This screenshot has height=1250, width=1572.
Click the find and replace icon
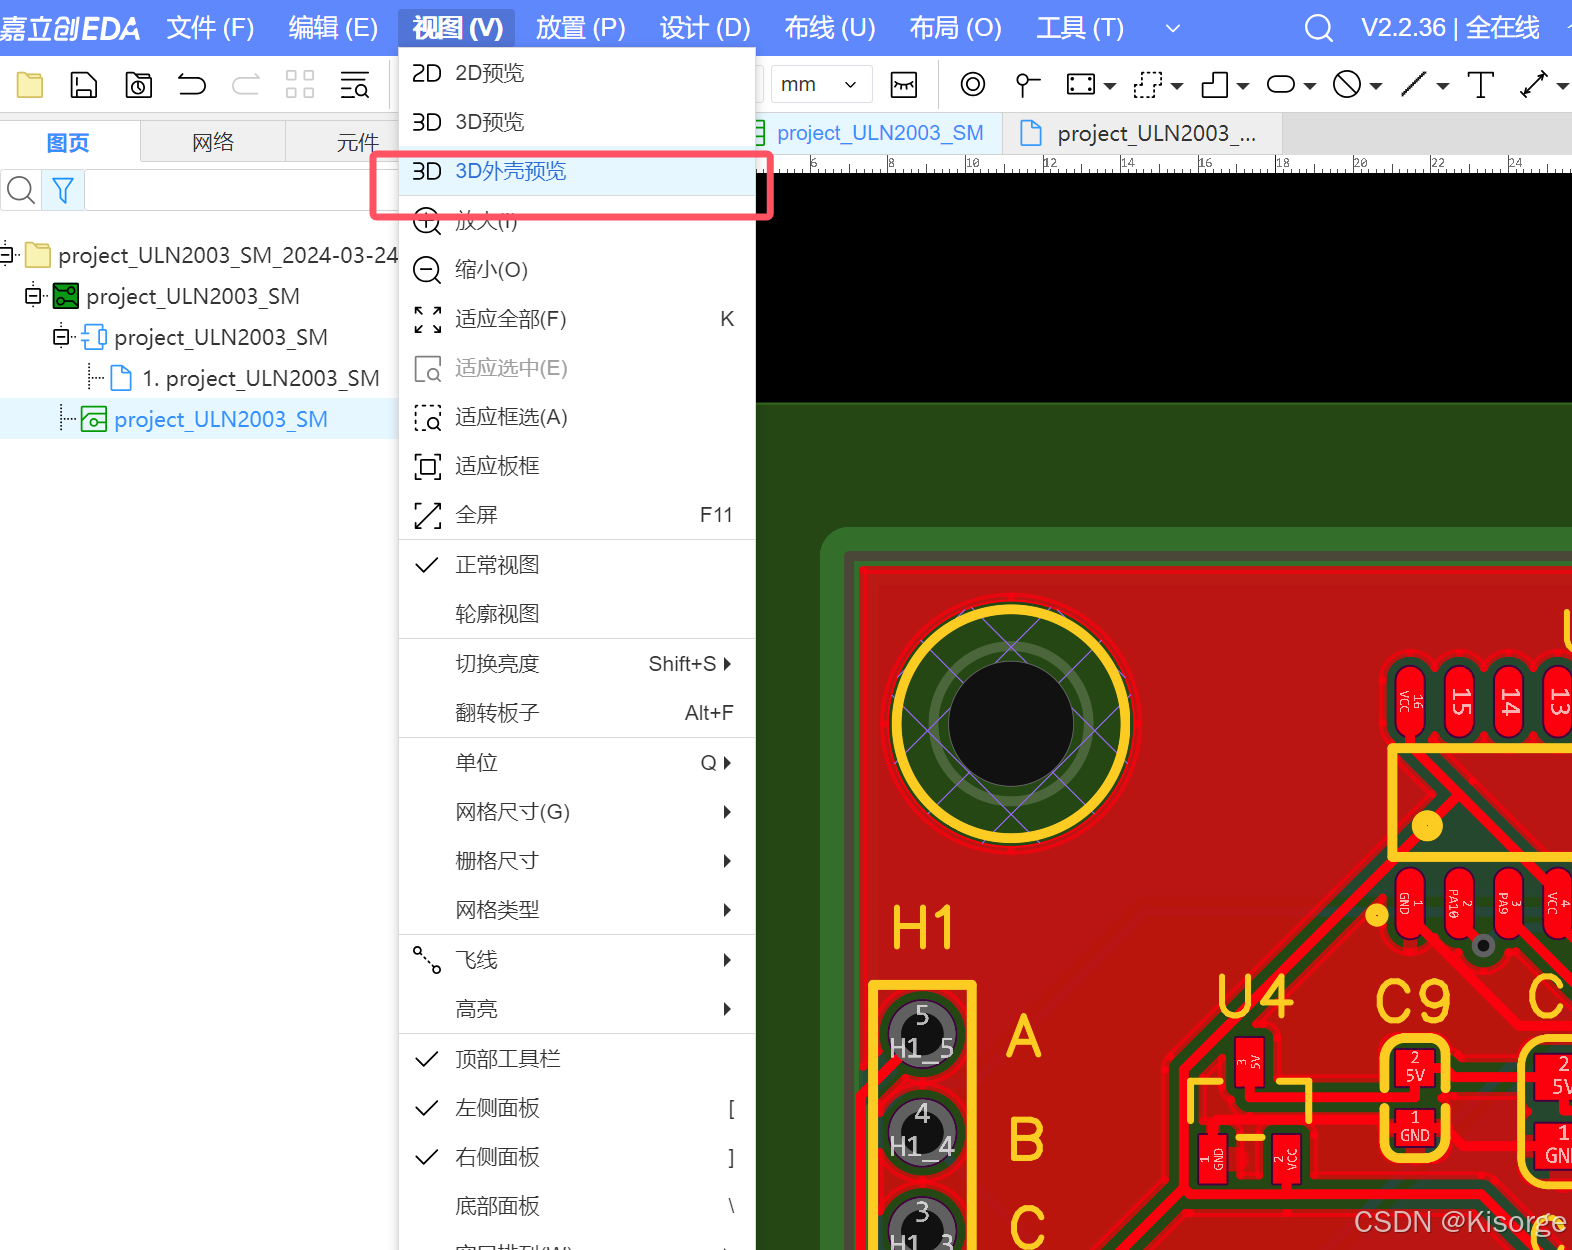tap(354, 85)
